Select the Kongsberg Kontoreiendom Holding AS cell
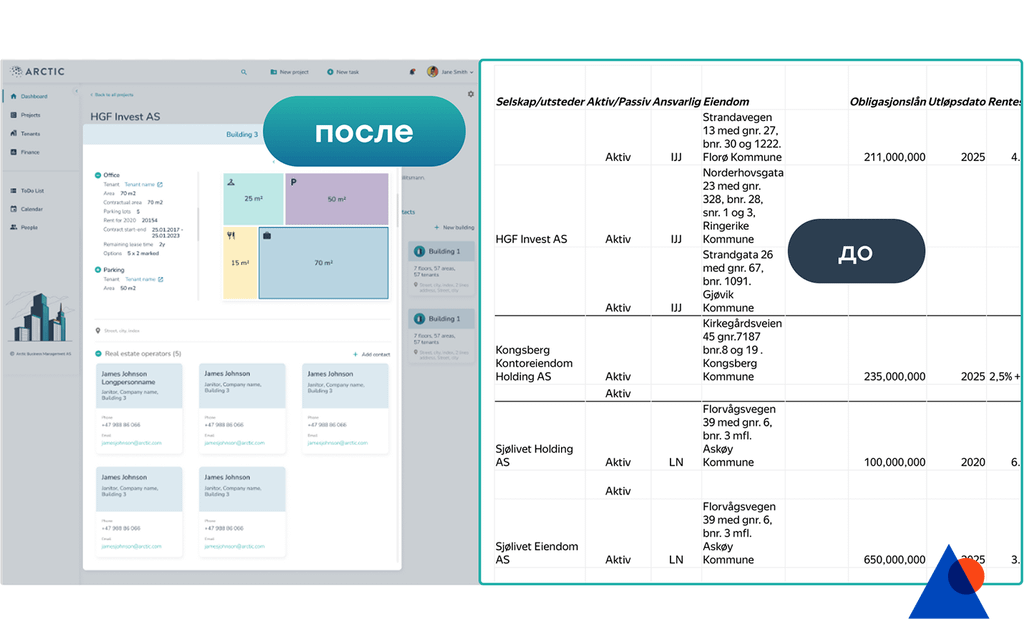The image size is (1024, 644). 540,351
